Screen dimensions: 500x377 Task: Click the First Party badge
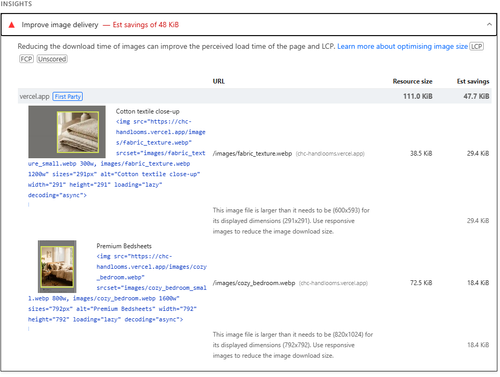click(x=68, y=96)
